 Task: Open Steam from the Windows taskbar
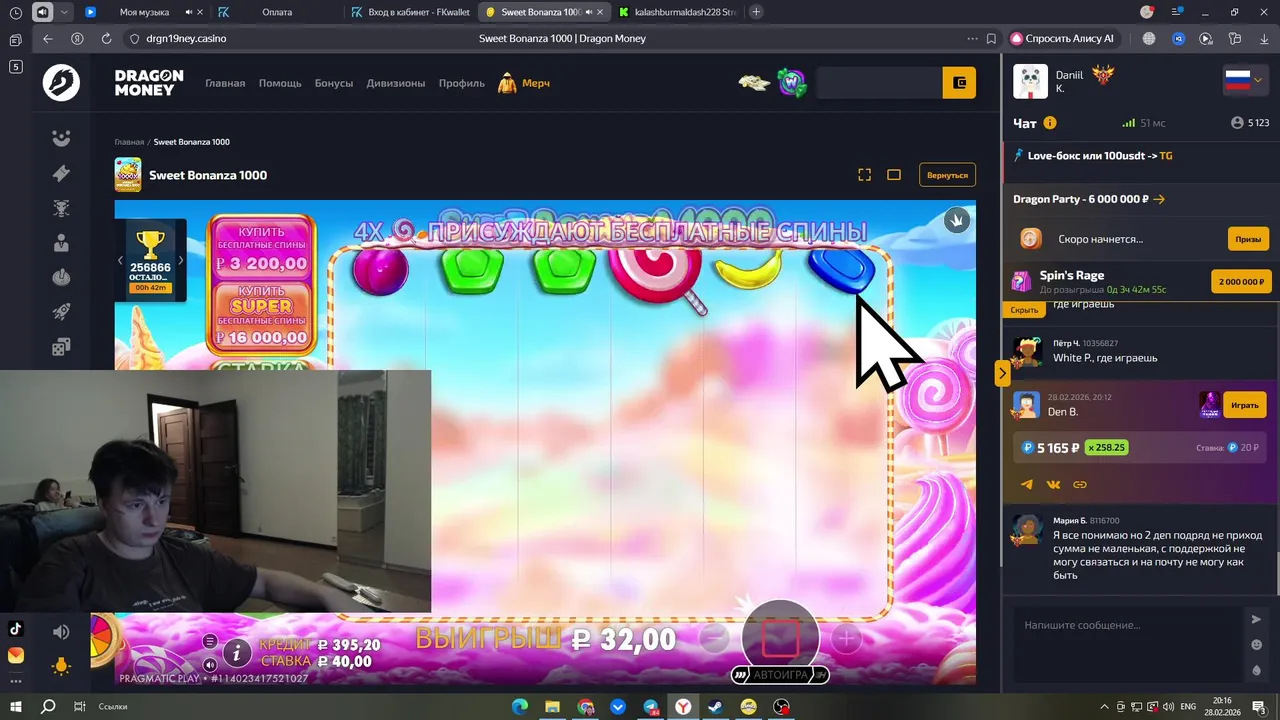[x=716, y=707]
